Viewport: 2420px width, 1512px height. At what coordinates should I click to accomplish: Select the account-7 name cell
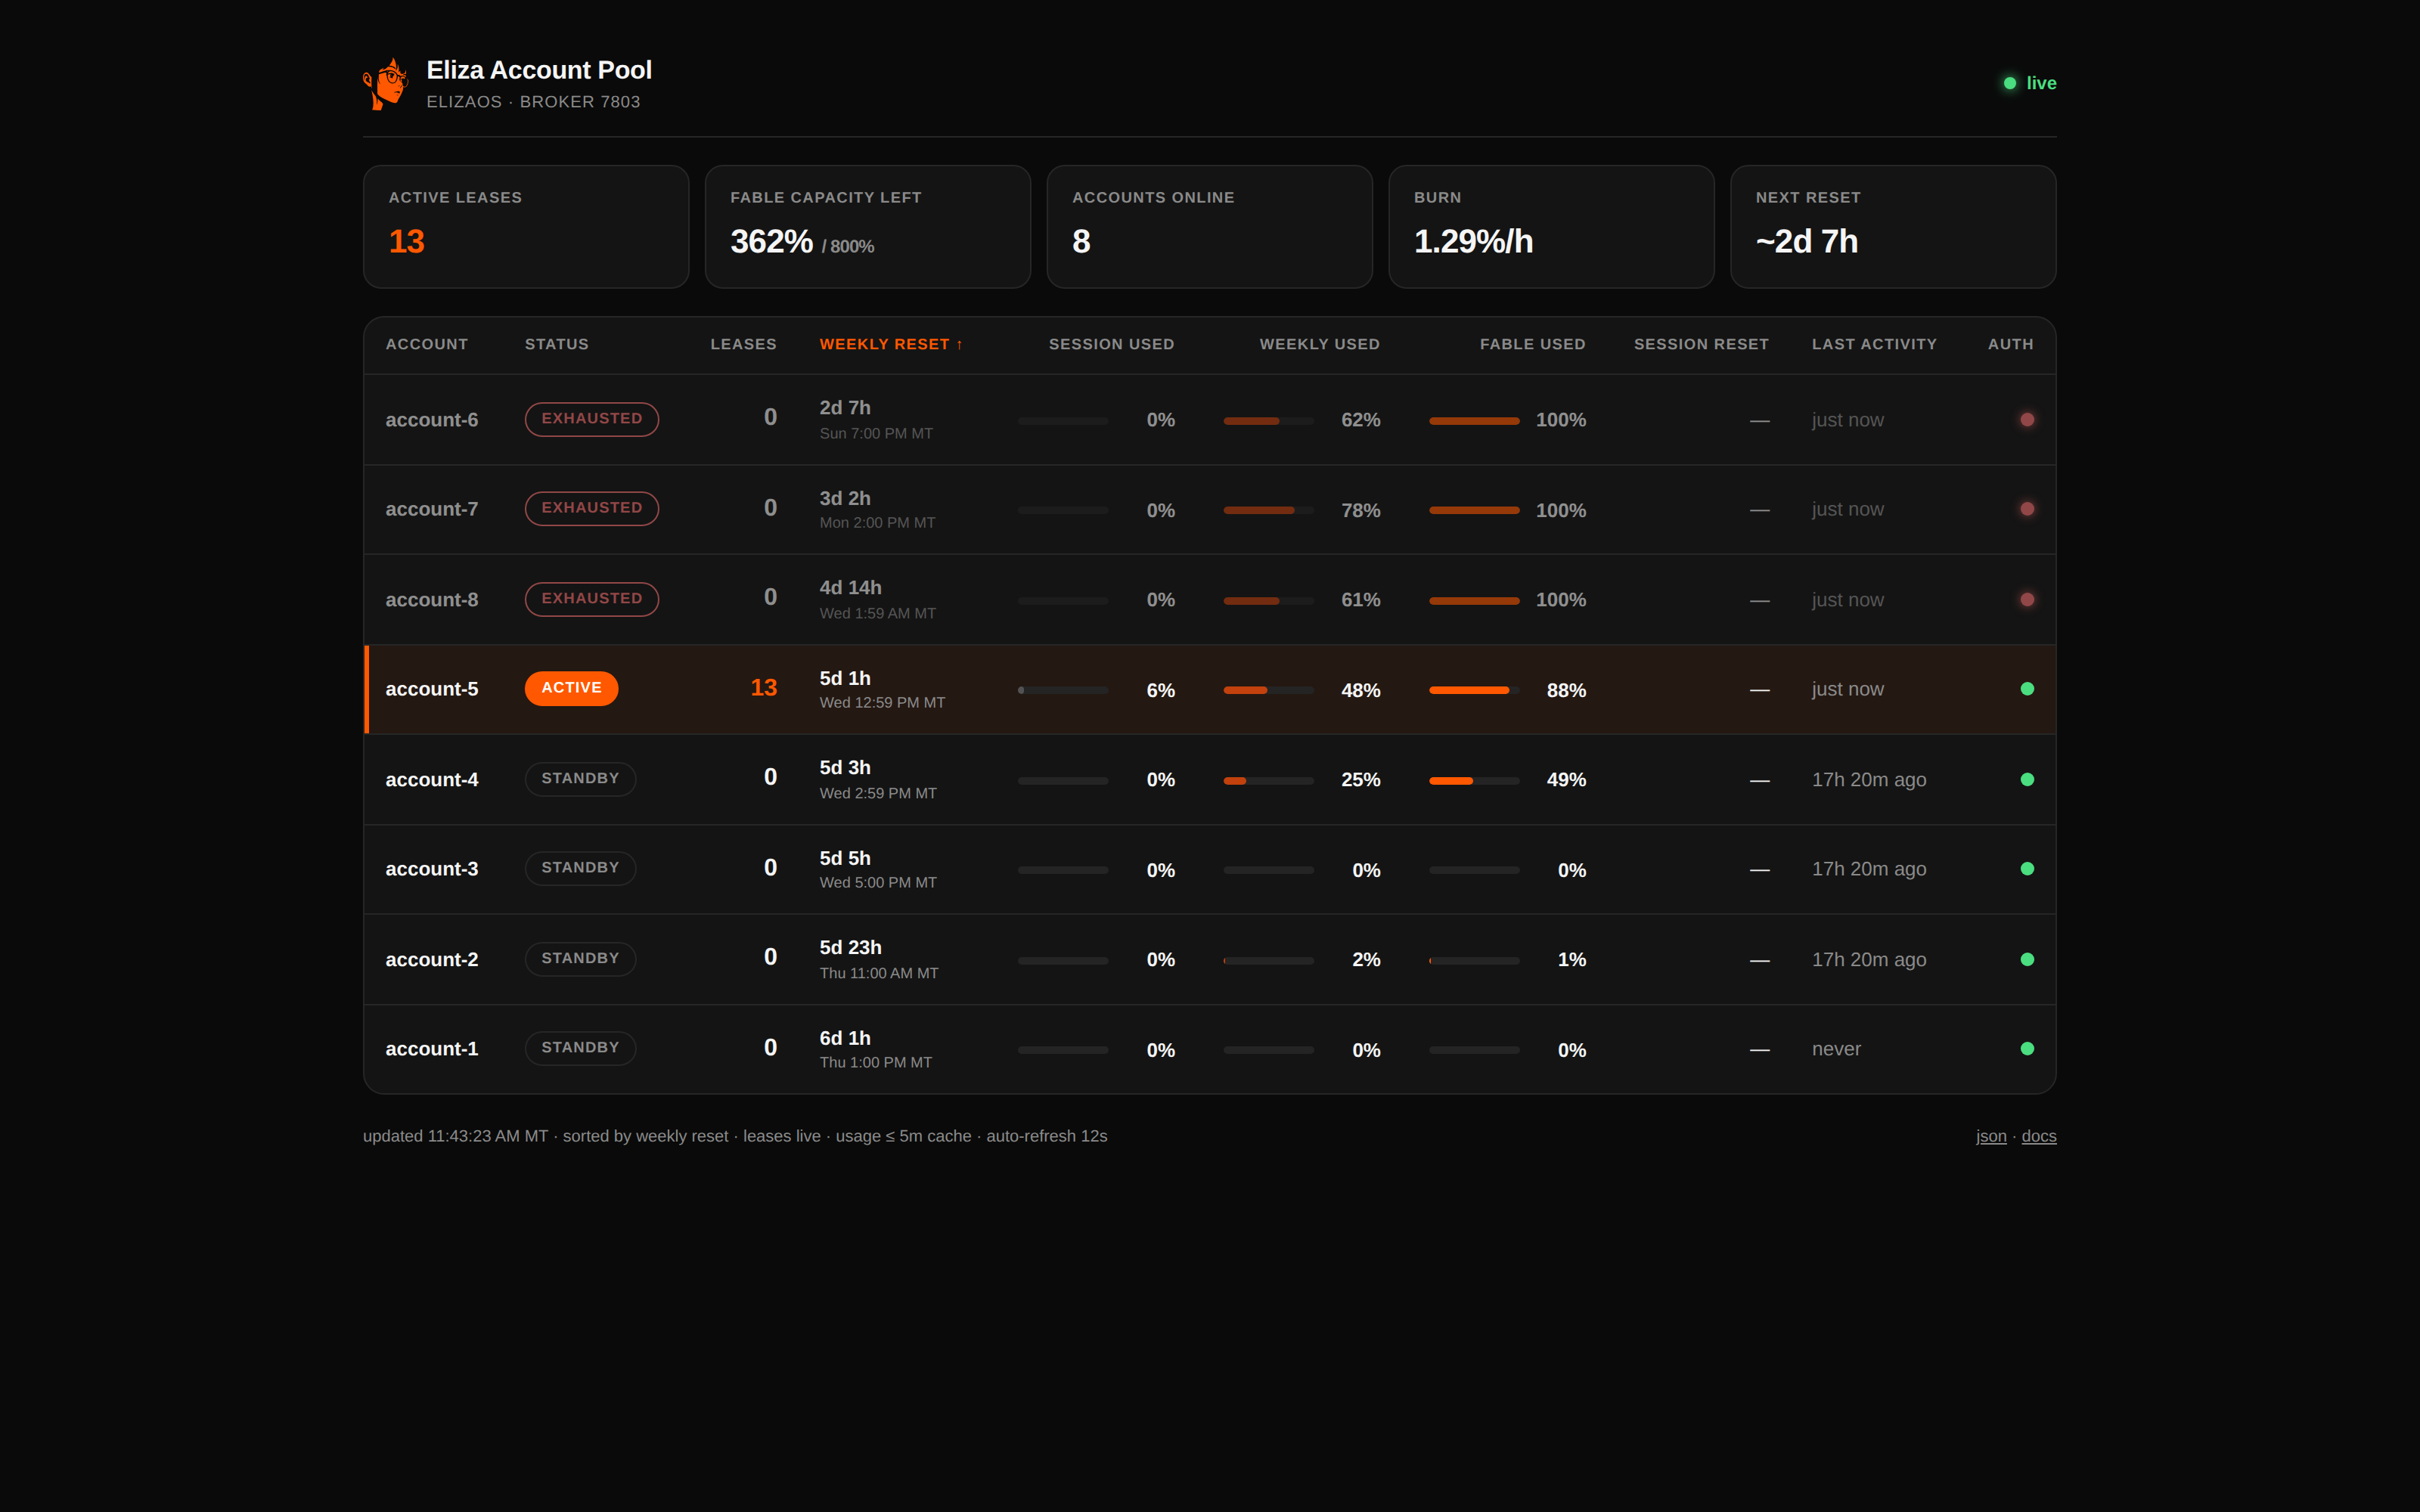pos(432,509)
